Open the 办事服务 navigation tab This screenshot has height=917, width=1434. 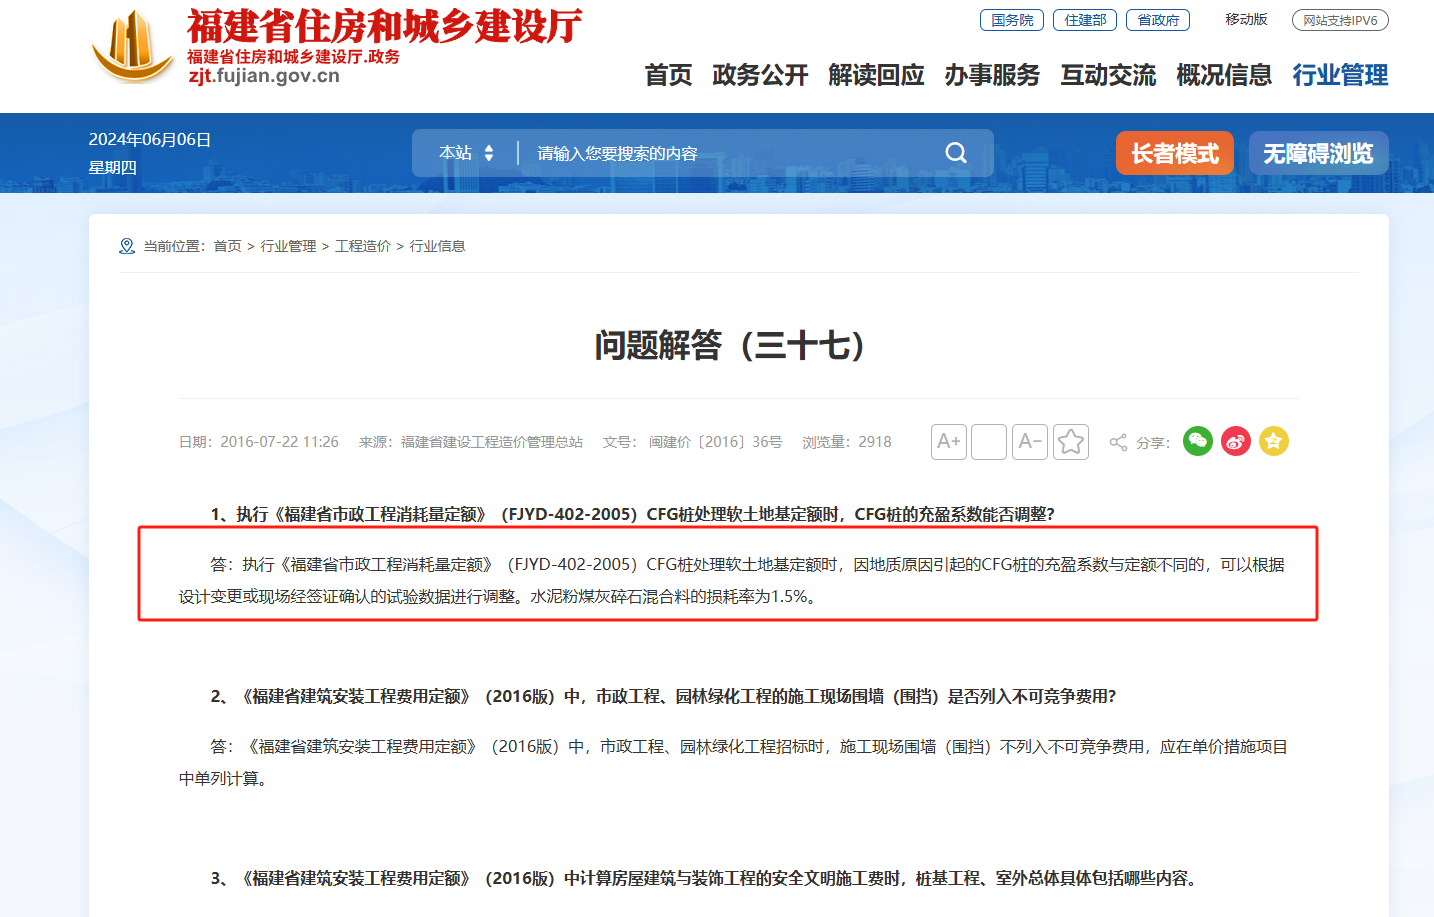point(991,75)
